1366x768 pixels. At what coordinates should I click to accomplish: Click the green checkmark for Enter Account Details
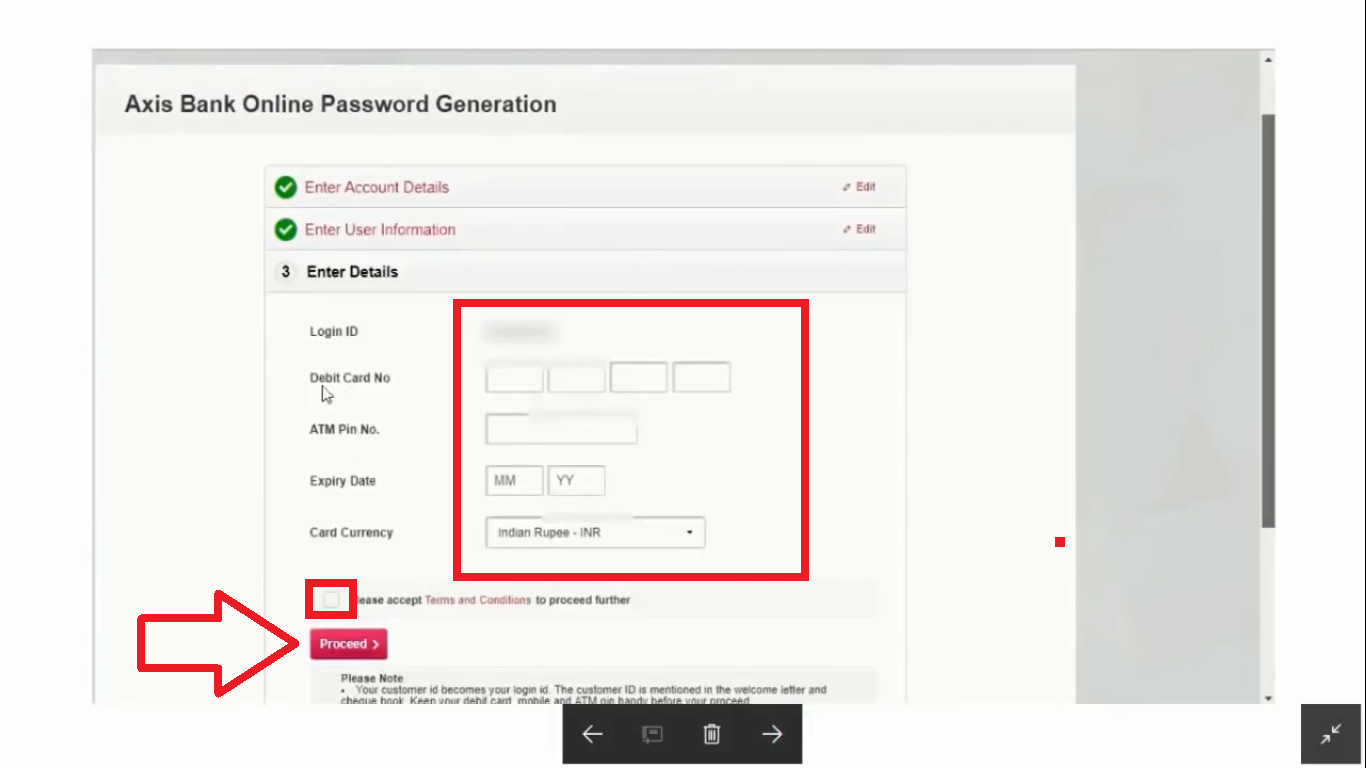click(x=285, y=186)
